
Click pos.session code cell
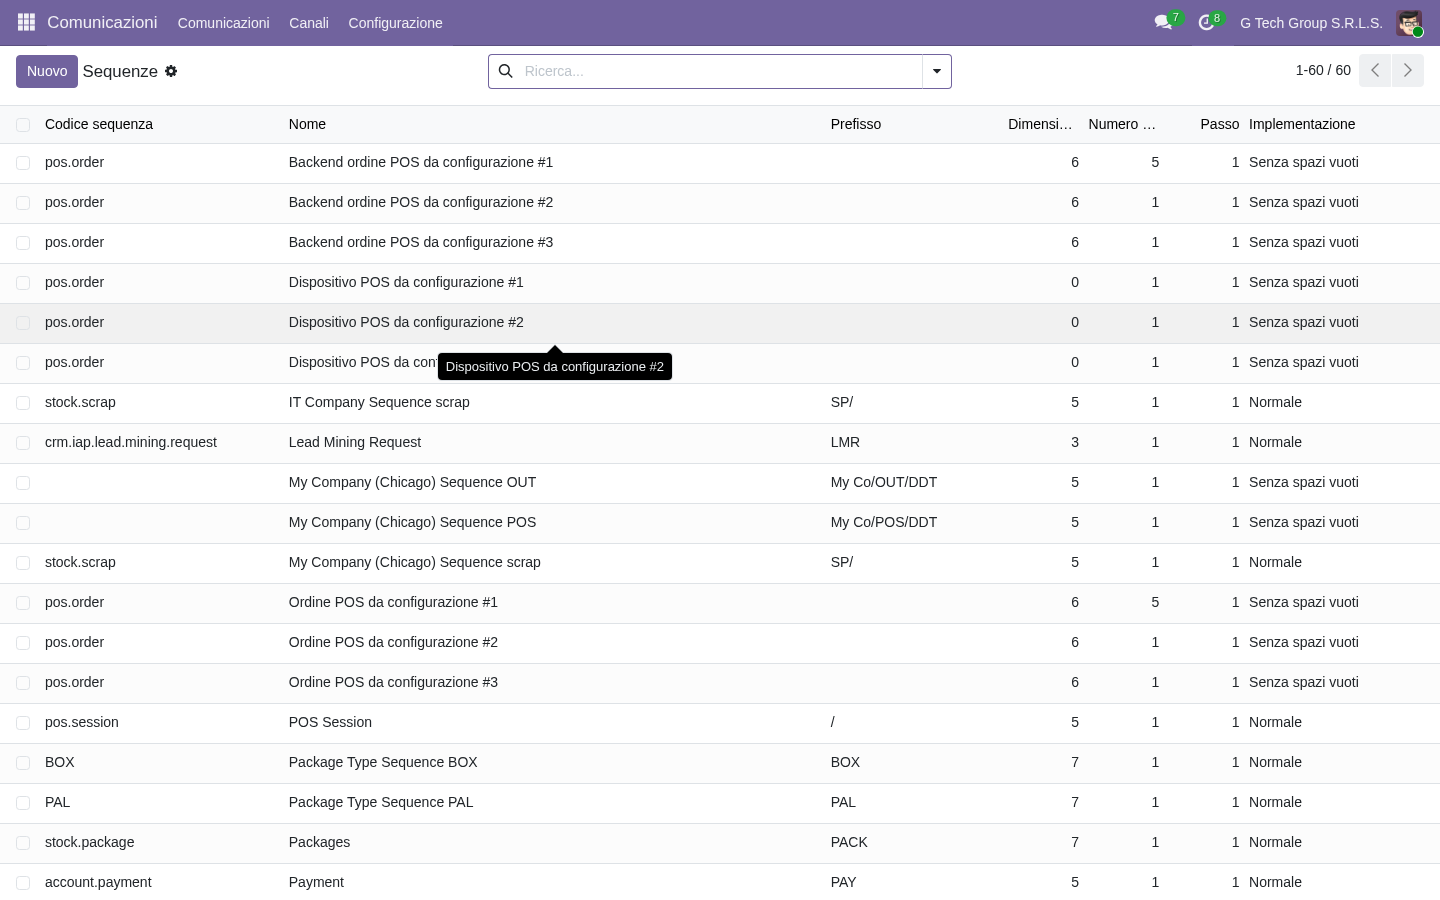click(82, 722)
